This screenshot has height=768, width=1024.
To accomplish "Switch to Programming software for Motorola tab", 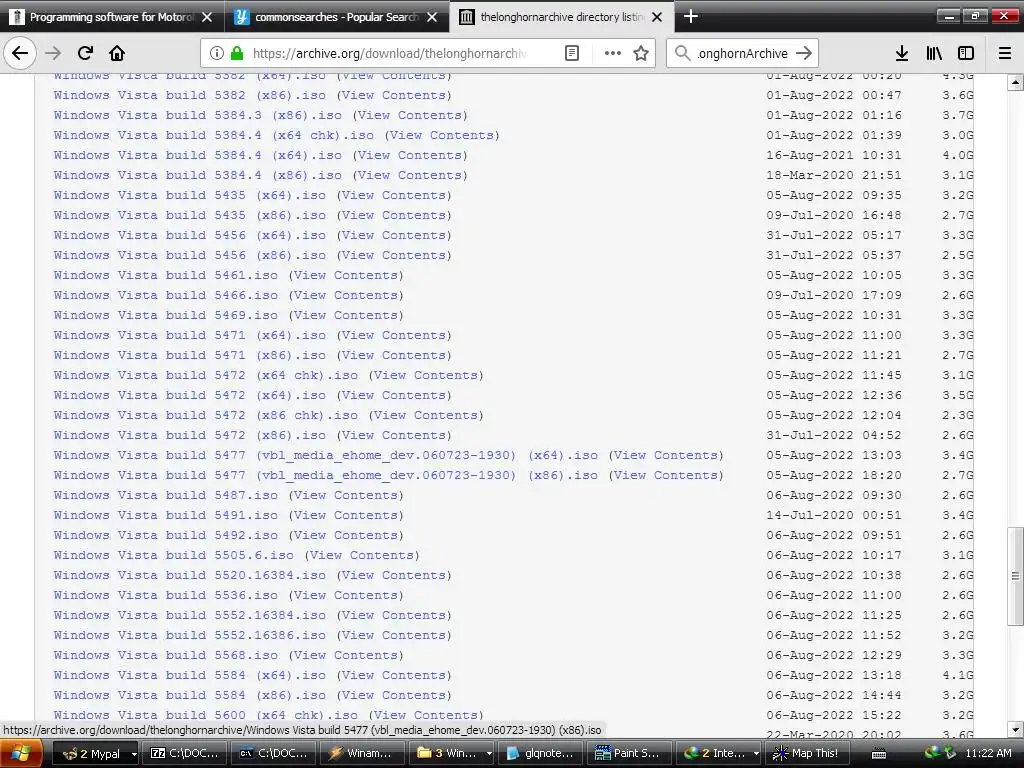I will coord(112,16).
